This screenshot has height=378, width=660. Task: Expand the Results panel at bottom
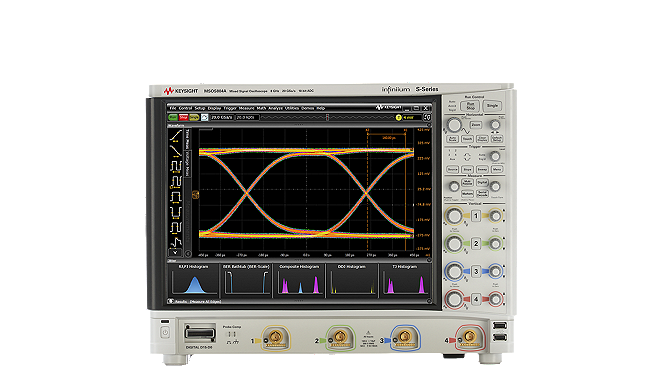tap(171, 301)
